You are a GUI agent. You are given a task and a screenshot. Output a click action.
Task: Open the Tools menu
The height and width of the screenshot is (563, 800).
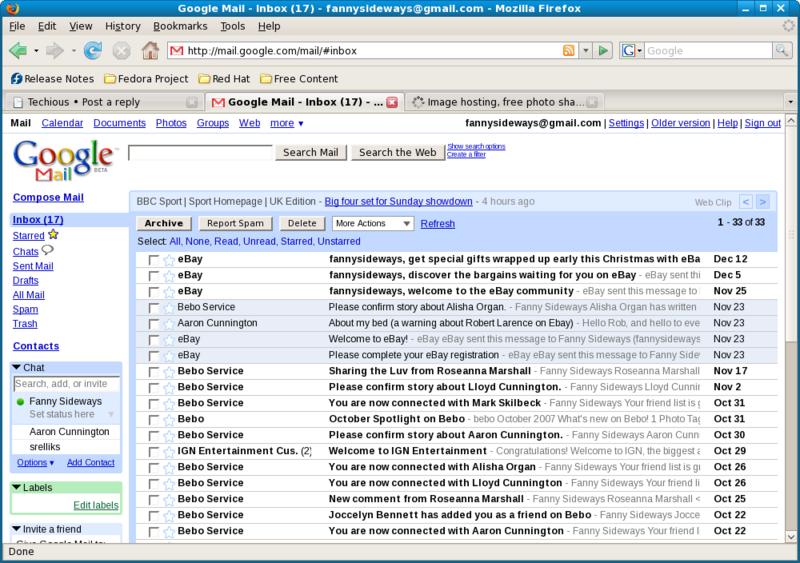pyautogui.click(x=233, y=26)
